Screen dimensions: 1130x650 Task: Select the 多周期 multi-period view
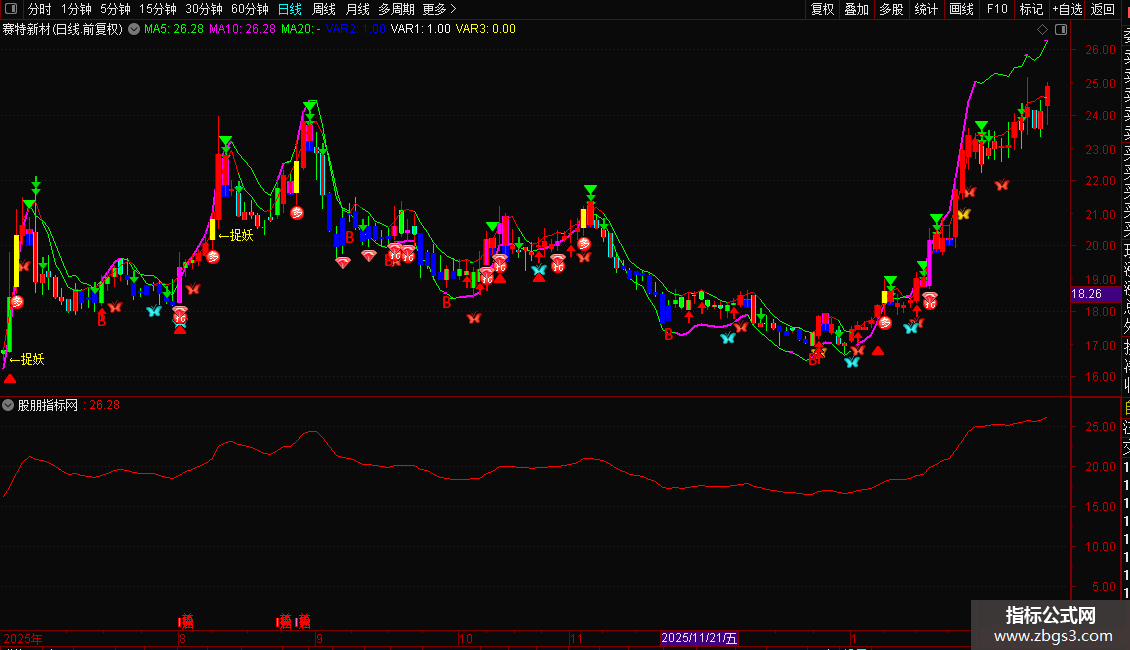[x=397, y=9]
